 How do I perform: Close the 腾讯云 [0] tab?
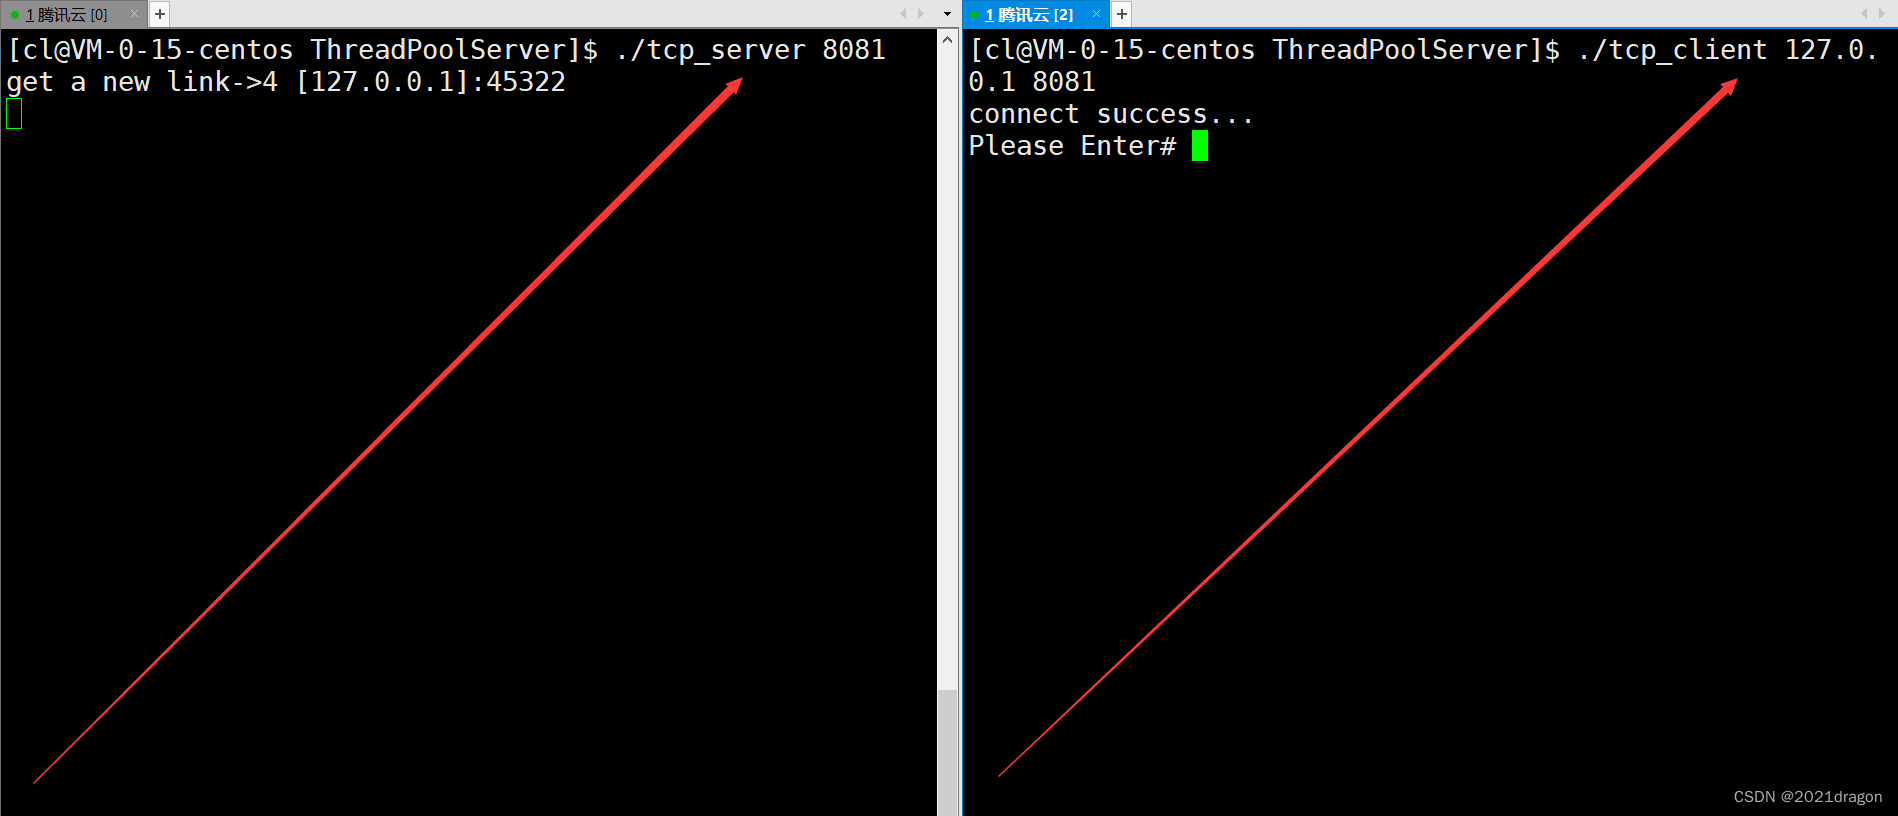click(x=134, y=14)
